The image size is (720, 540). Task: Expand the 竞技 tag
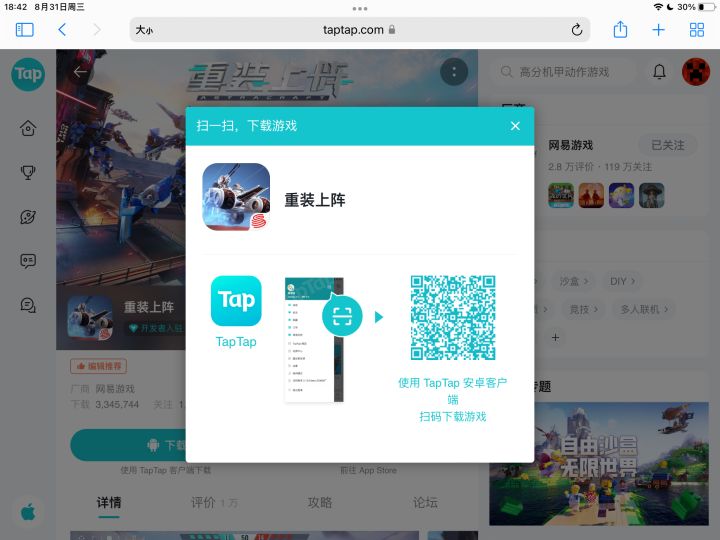(584, 309)
